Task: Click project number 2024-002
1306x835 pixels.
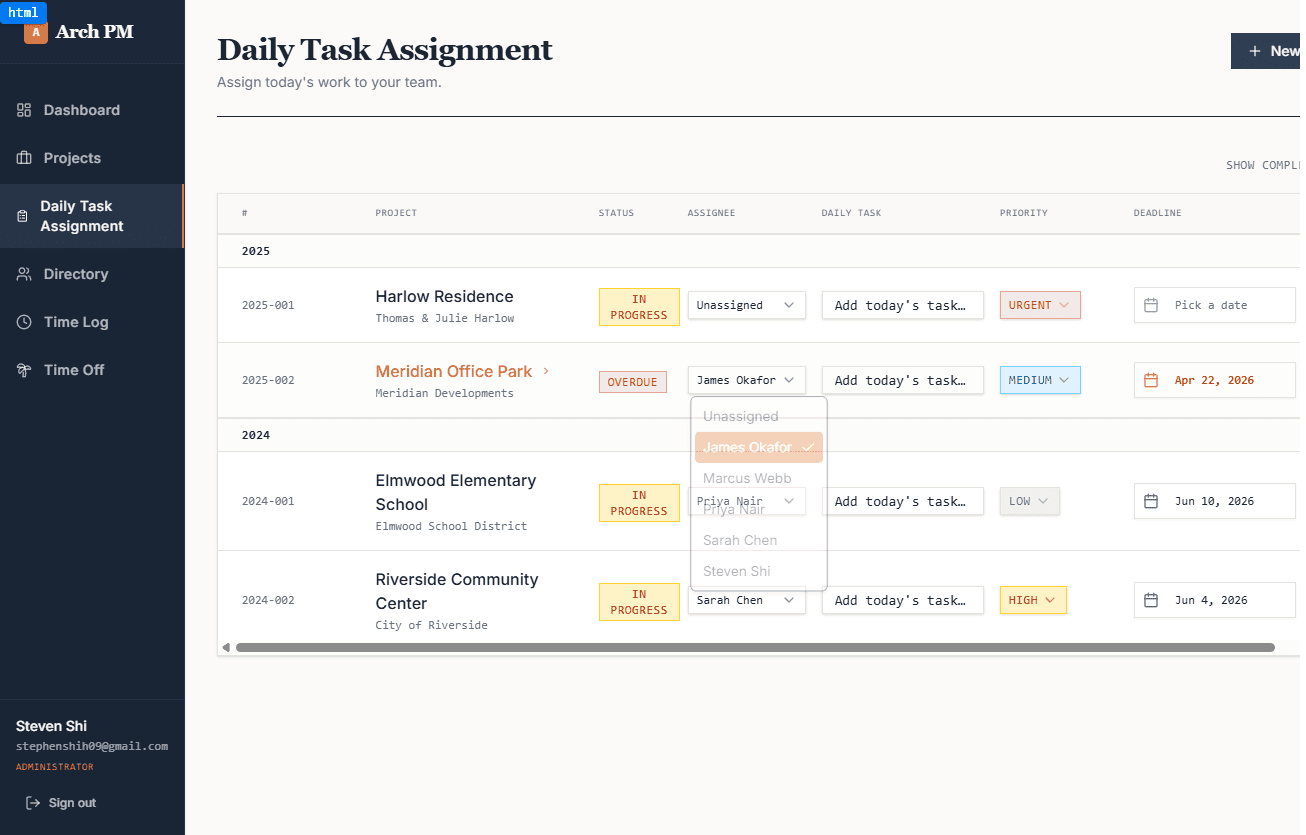Action: tap(268, 600)
